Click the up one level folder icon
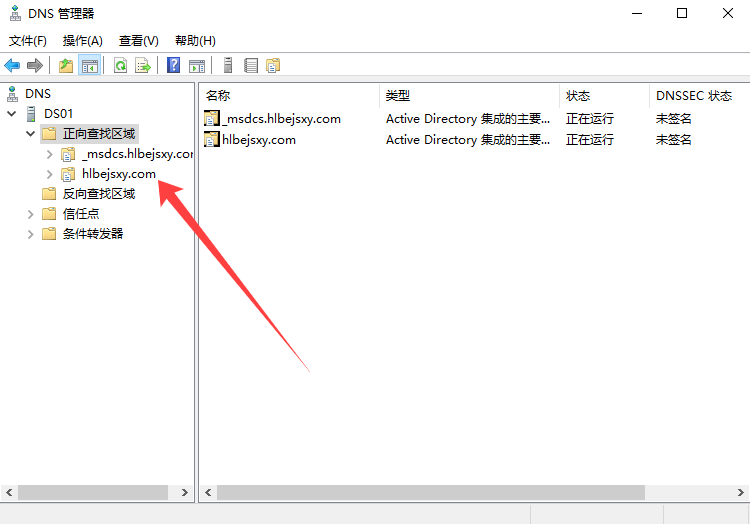750x524 pixels. [66, 66]
